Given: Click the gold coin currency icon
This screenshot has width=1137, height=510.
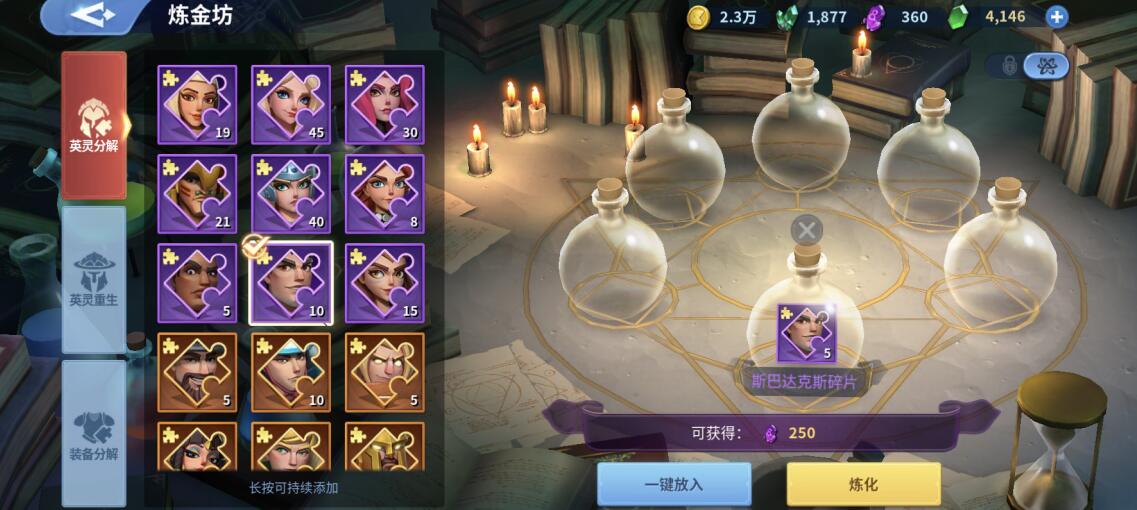Looking at the screenshot, I should pos(698,17).
